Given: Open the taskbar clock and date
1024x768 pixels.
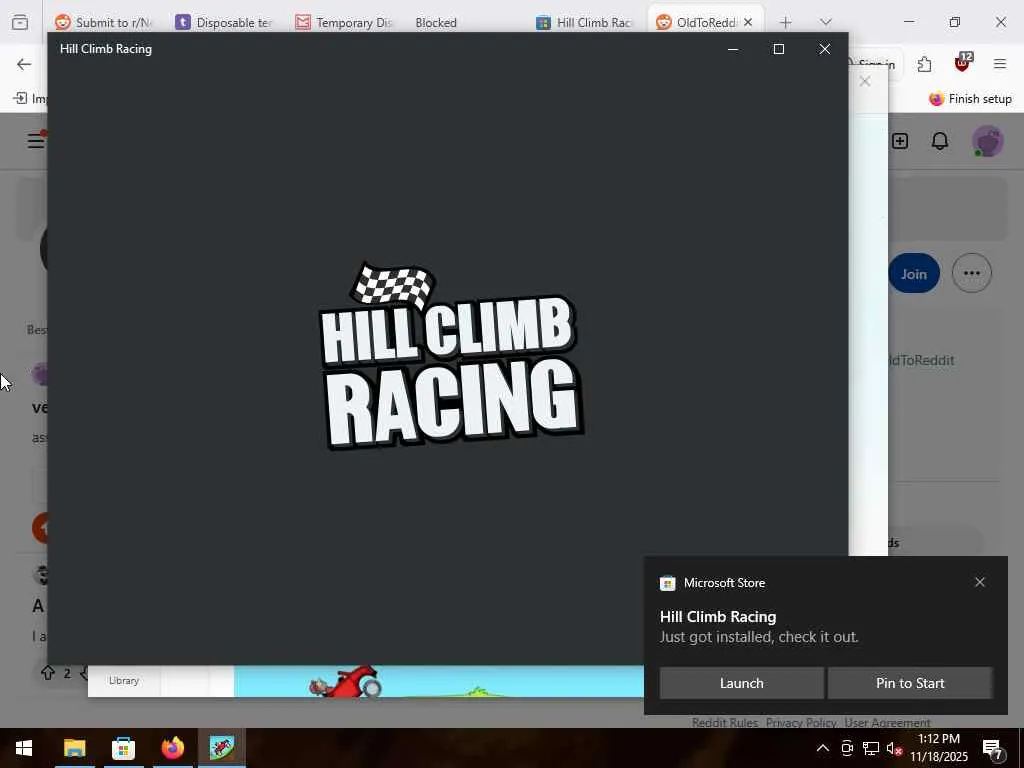Looking at the screenshot, I should click(x=938, y=748).
